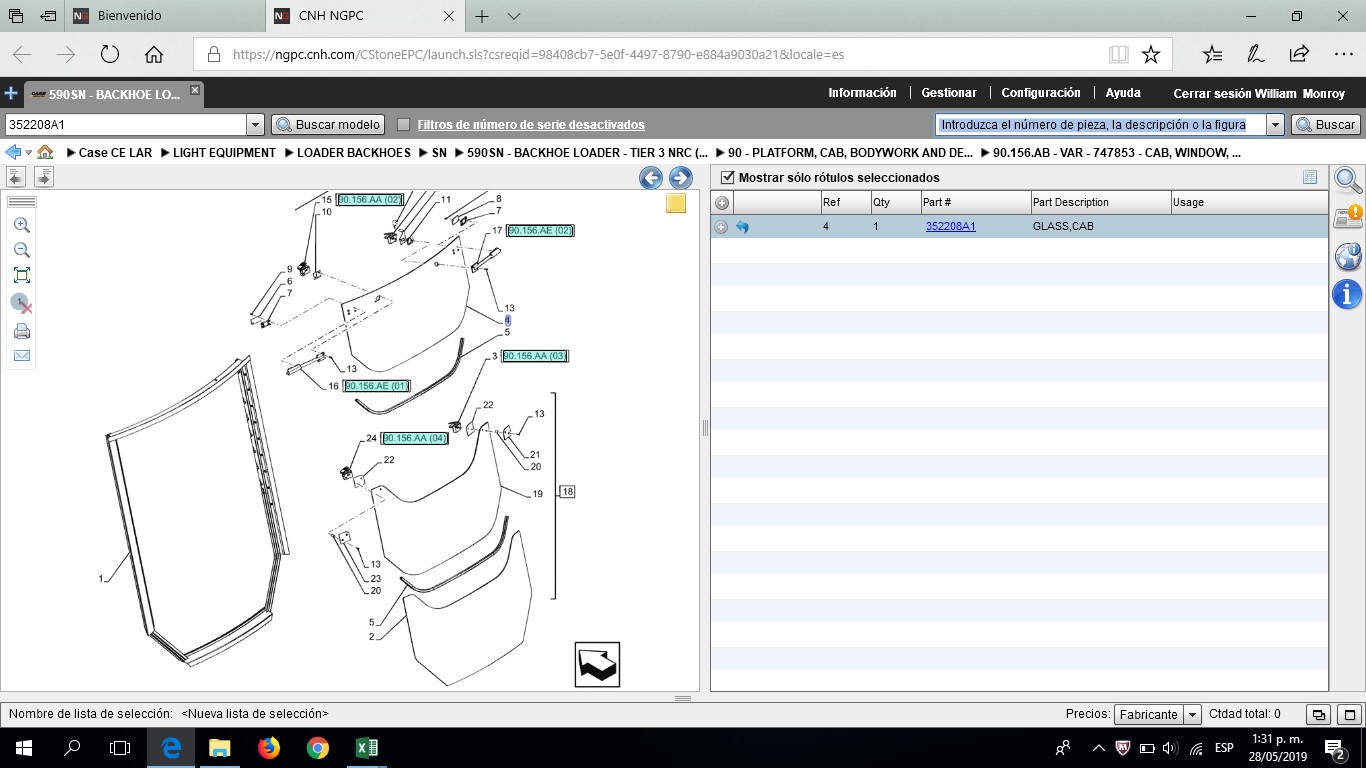Viewport: 1366px width, 768px height.
Task: Open the part search field dropdown arrow
Action: [x=1275, y=125]
